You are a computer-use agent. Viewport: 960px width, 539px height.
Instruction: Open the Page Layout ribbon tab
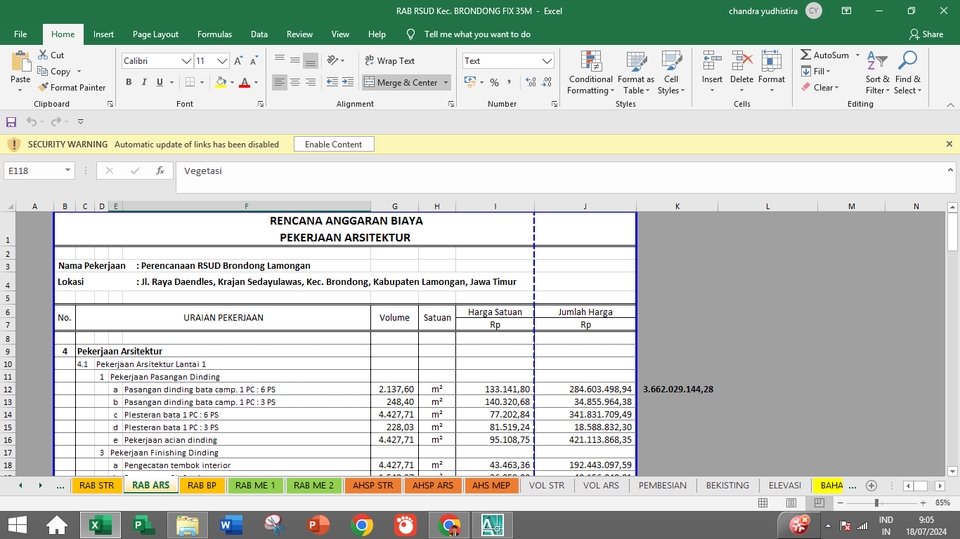click(x=155, y=34)
